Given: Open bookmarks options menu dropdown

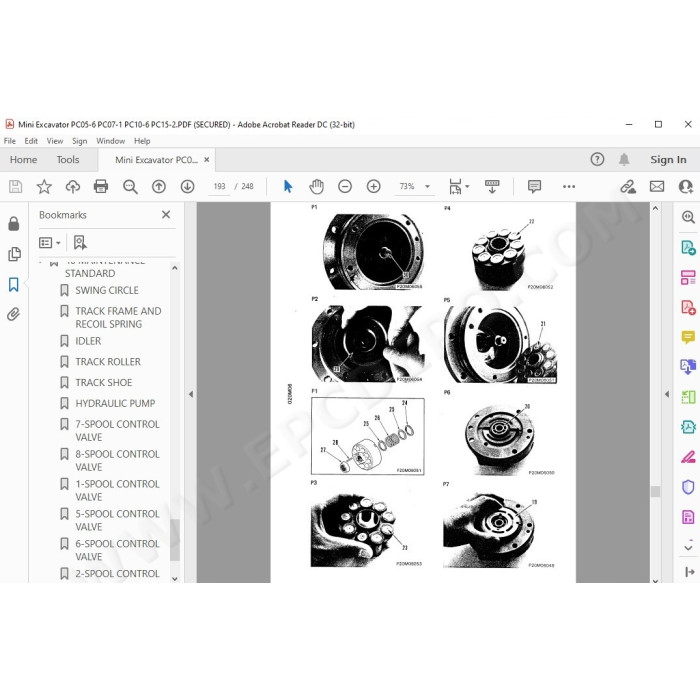Looking at the screenshot, I should [50, 242].
